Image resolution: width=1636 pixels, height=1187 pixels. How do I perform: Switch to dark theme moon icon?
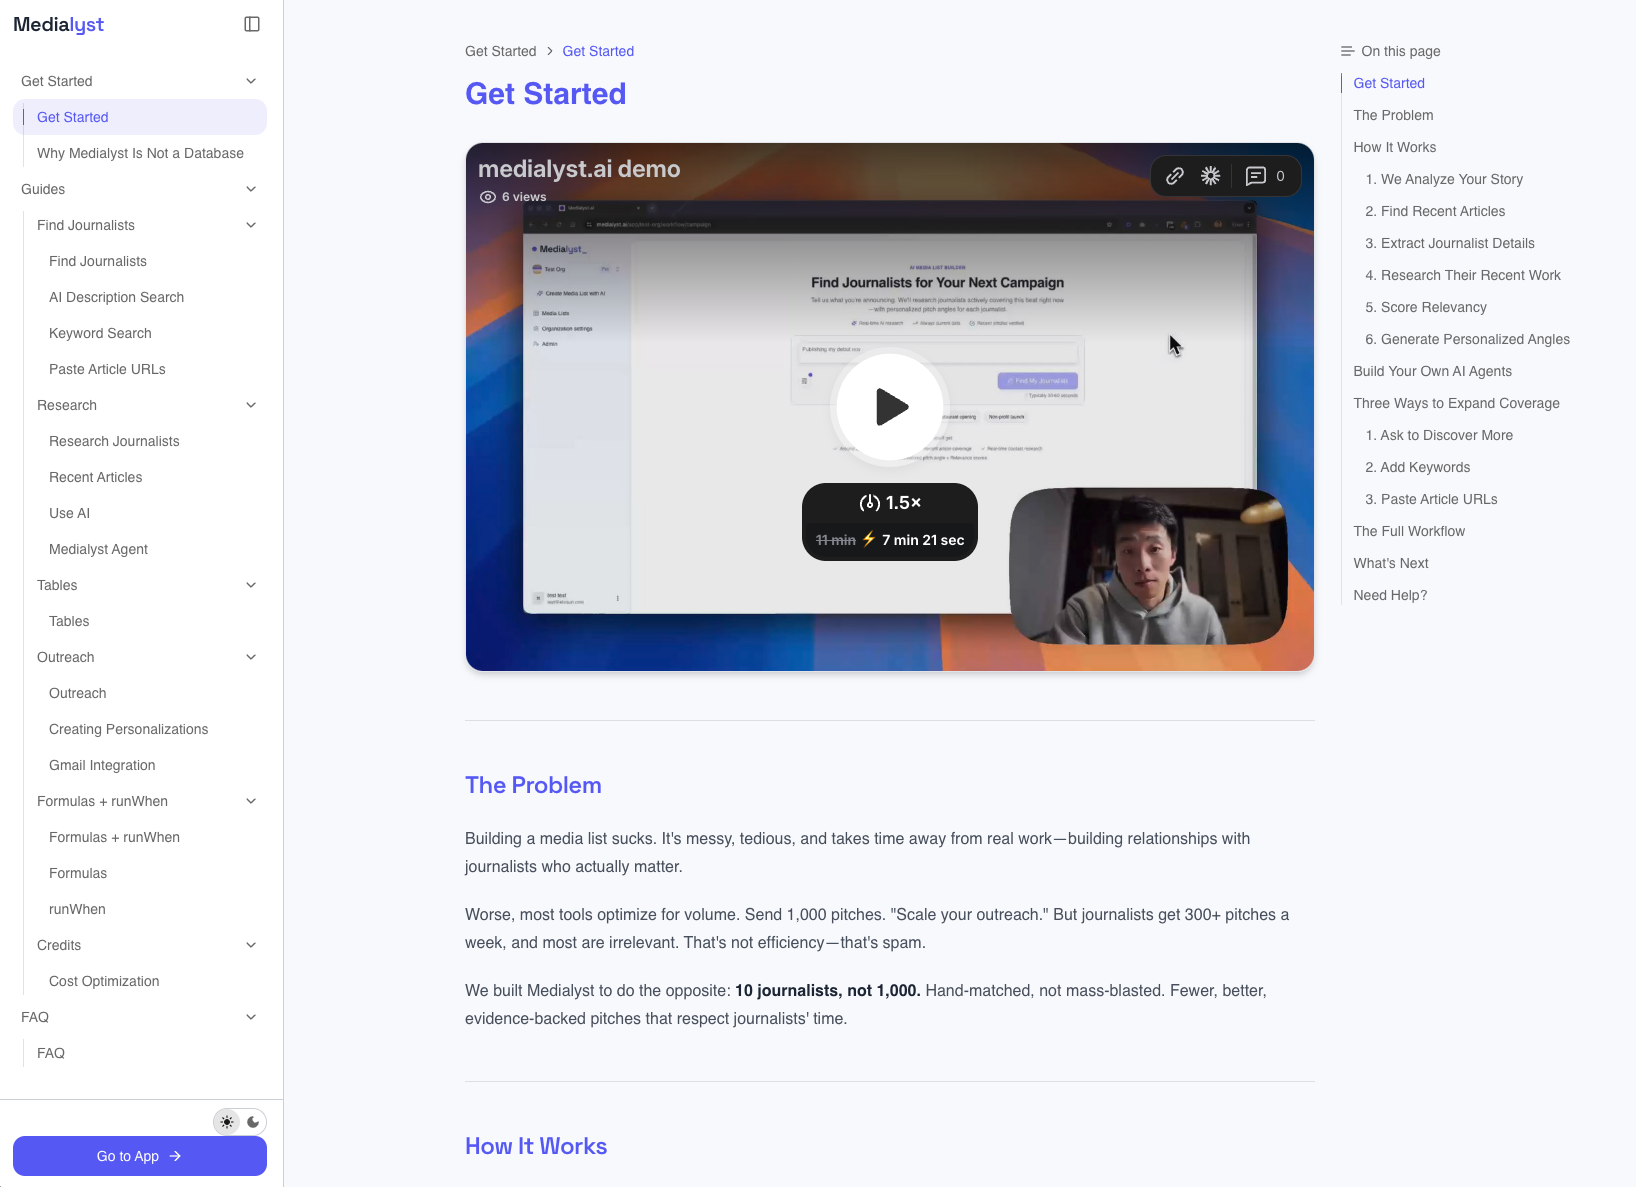tap(253, 1122)
